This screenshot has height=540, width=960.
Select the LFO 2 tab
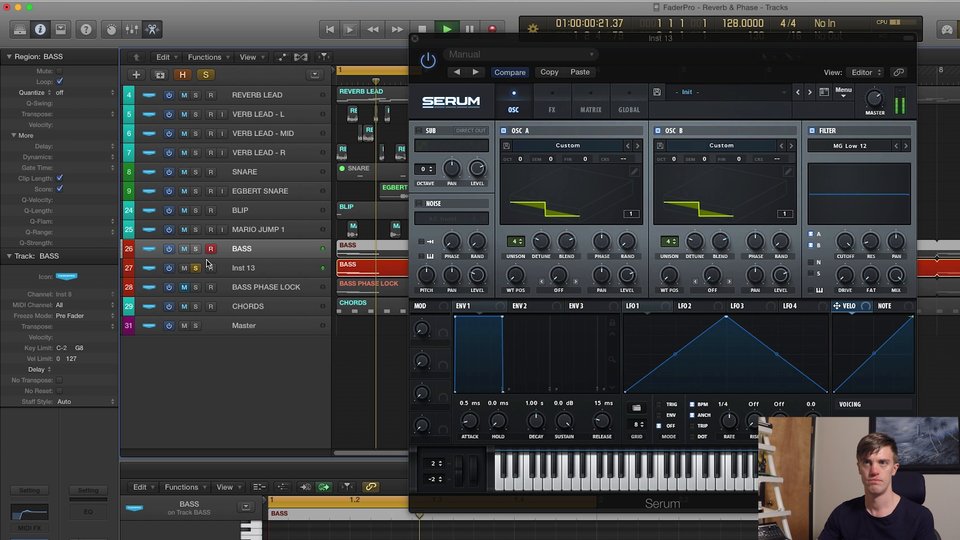pos(684,306)
